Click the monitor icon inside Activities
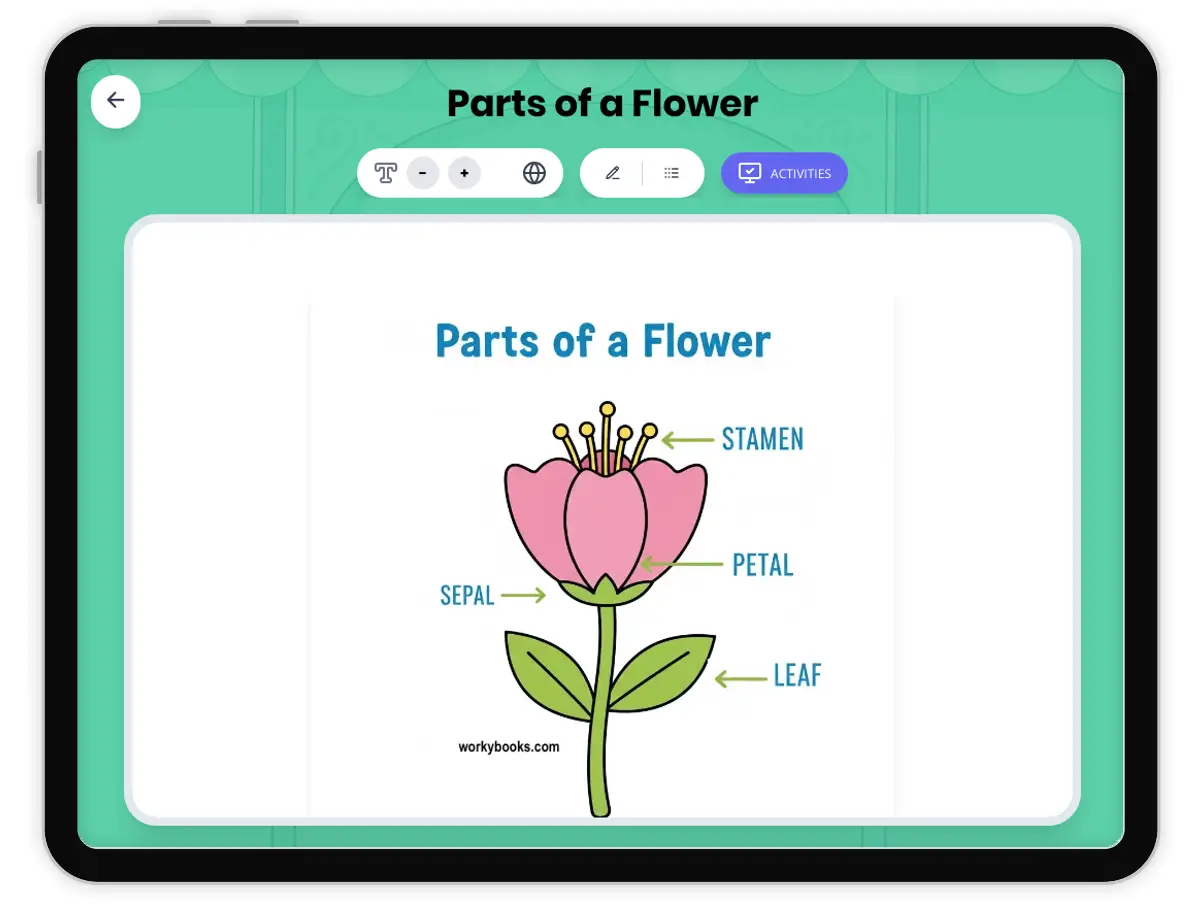Screen dimensions: 1200x906 749,173
